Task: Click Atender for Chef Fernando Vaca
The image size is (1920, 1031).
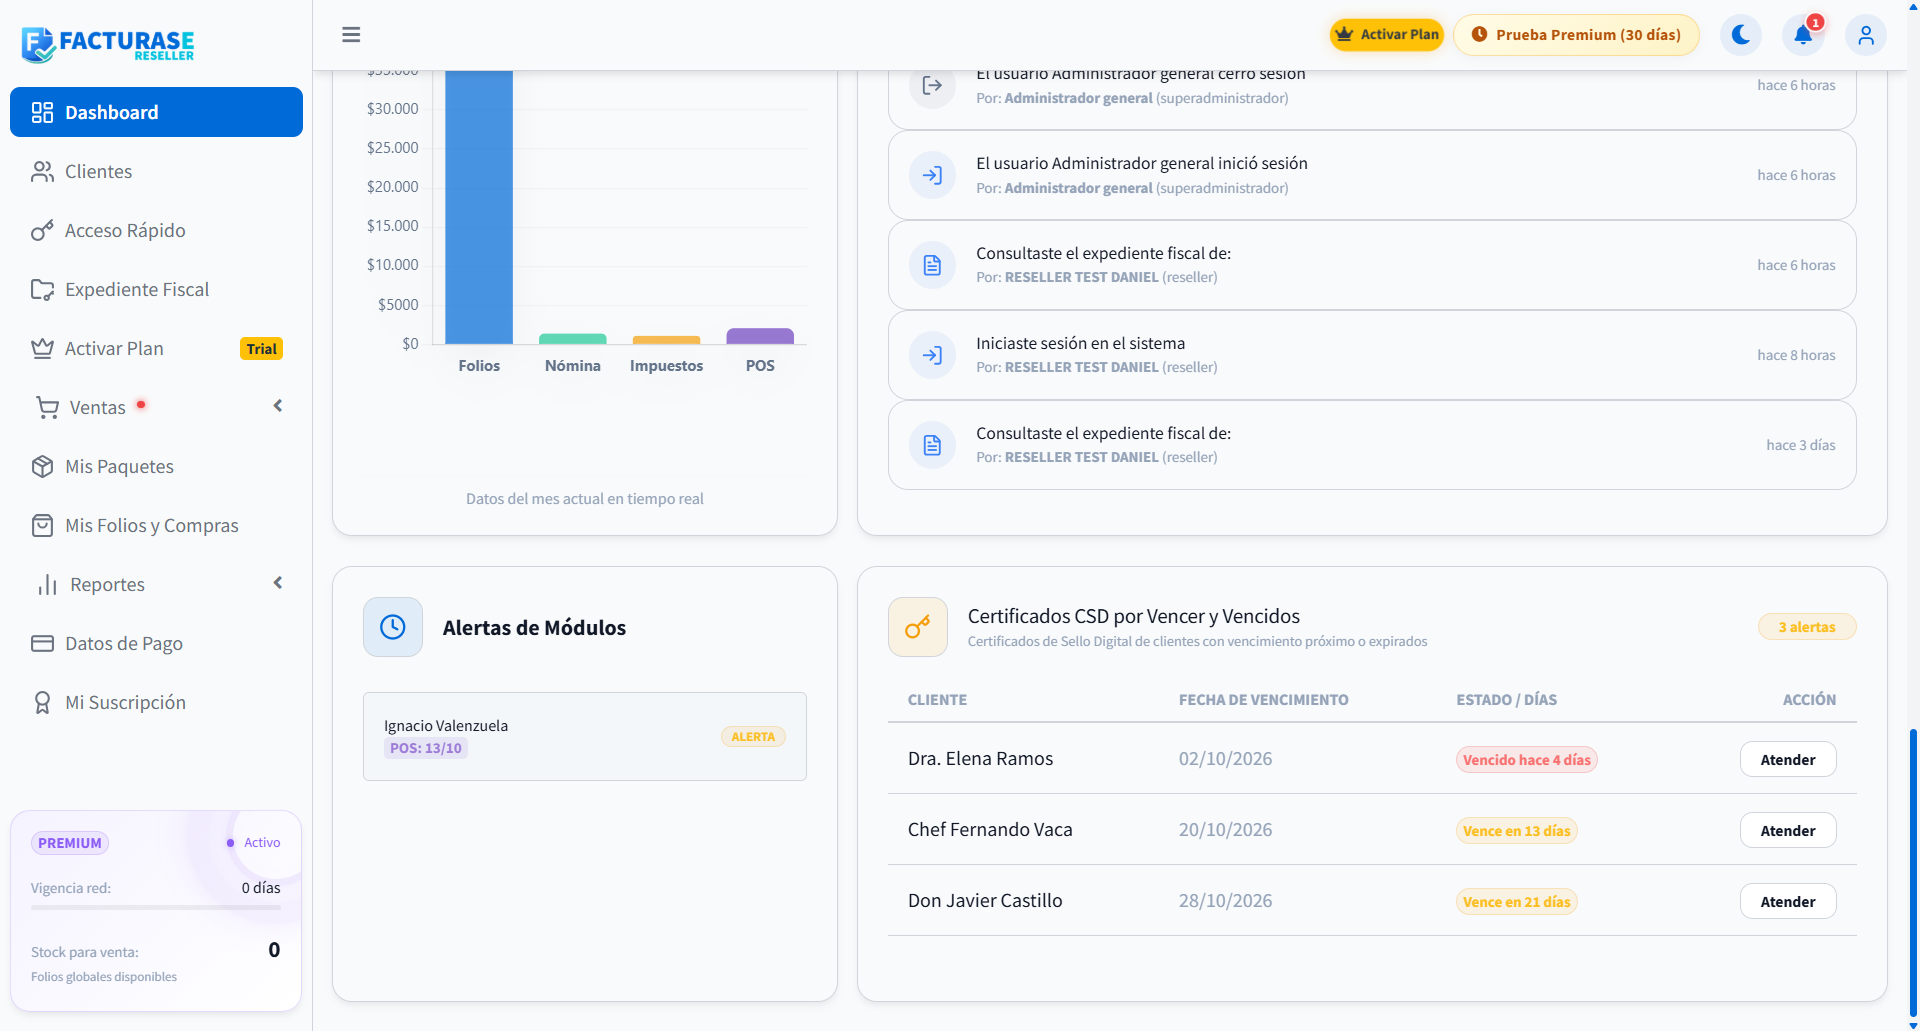Action: (1788, 831)
